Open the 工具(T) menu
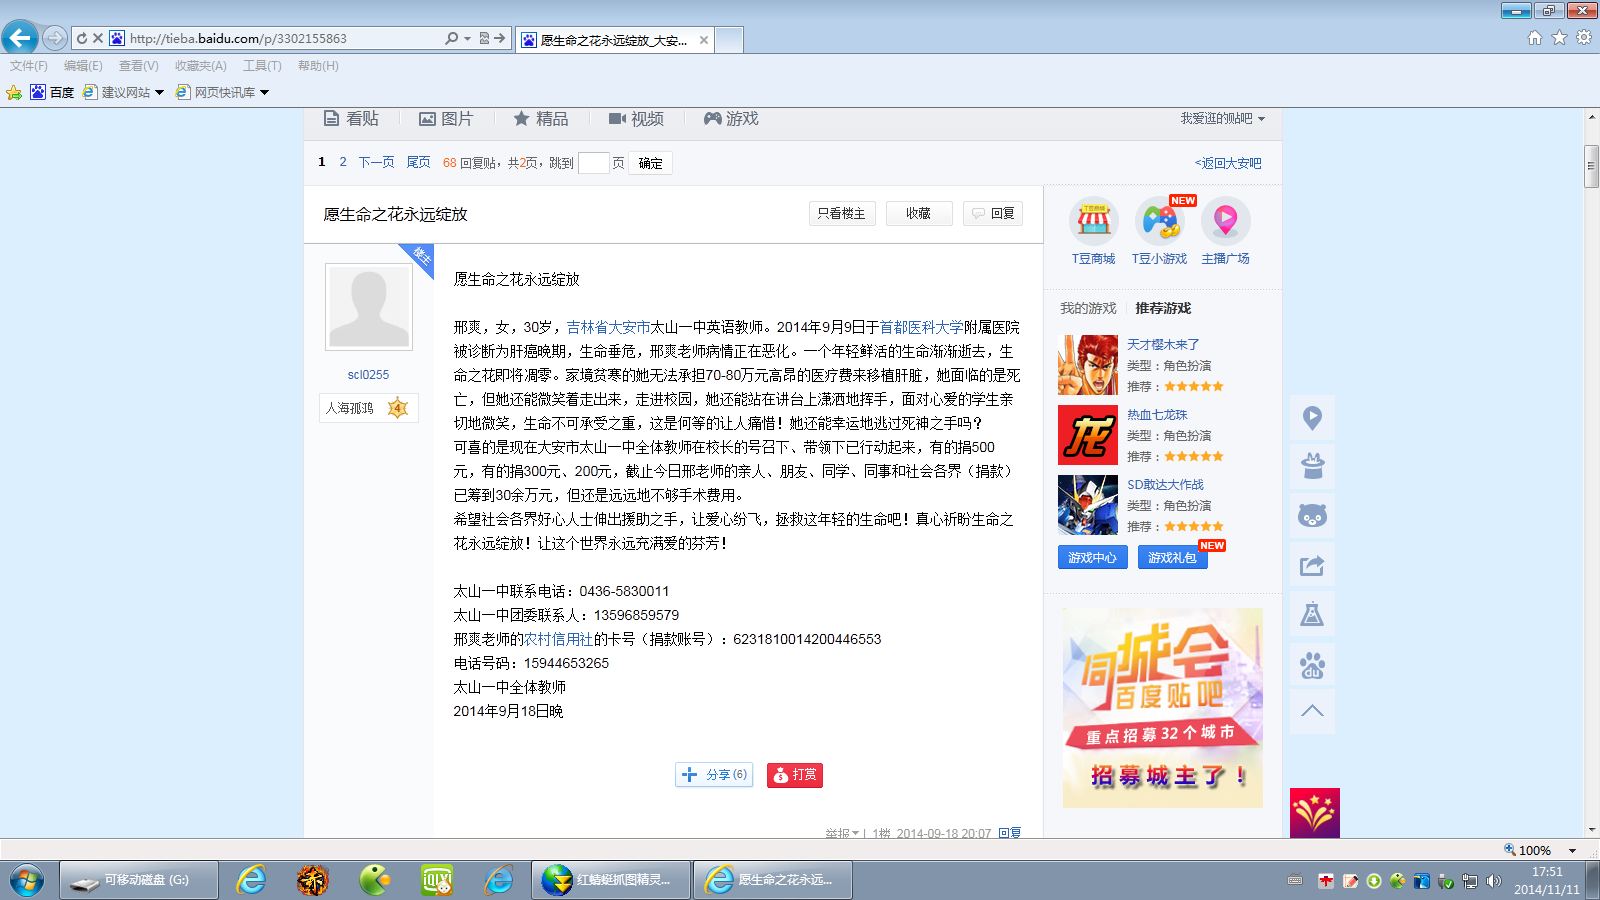 tap(262, 66)
